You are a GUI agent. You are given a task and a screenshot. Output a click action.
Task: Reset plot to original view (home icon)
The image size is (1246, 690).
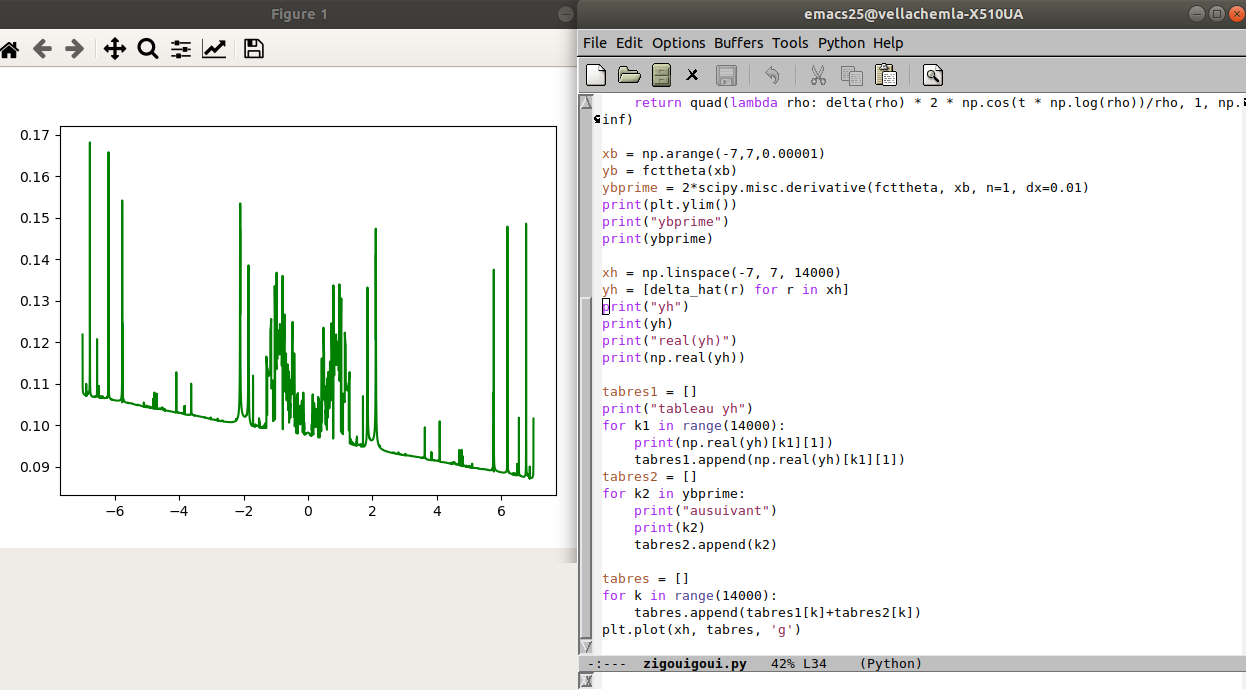click(10, 49)
